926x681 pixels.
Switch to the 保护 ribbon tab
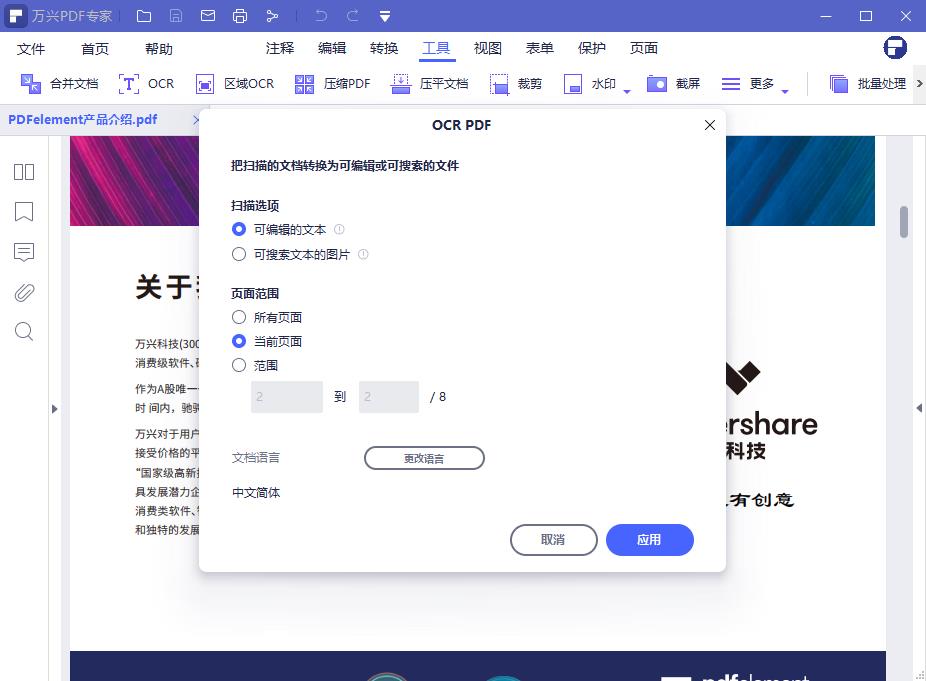(x=591, y=47)
